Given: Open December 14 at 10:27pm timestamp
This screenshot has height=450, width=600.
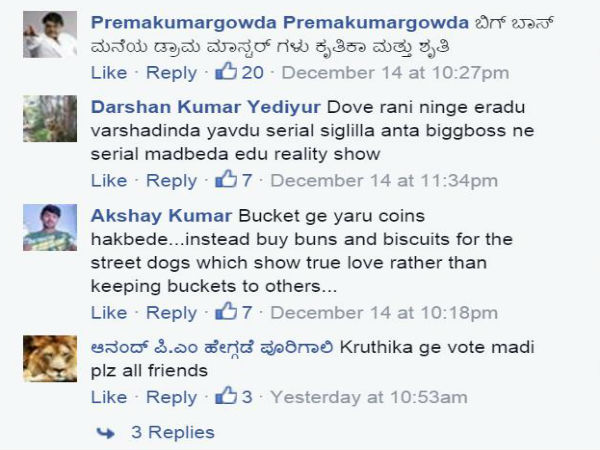Looking at the screenshot, I should (395, 73).
